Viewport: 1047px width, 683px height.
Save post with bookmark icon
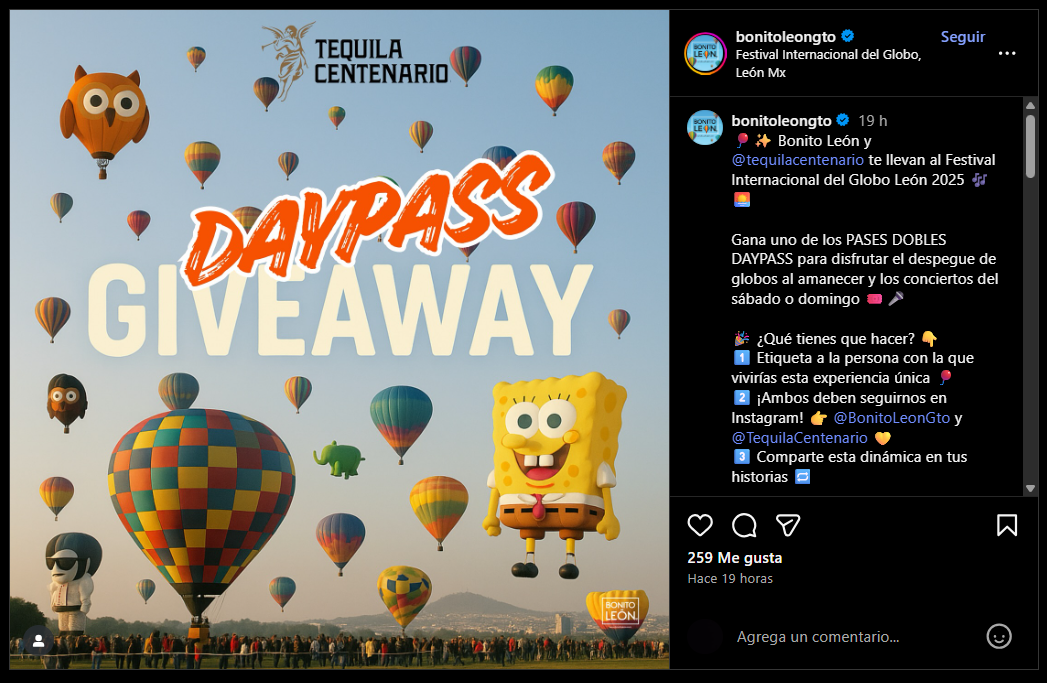pyautogui.click(x=1007, y=525)
